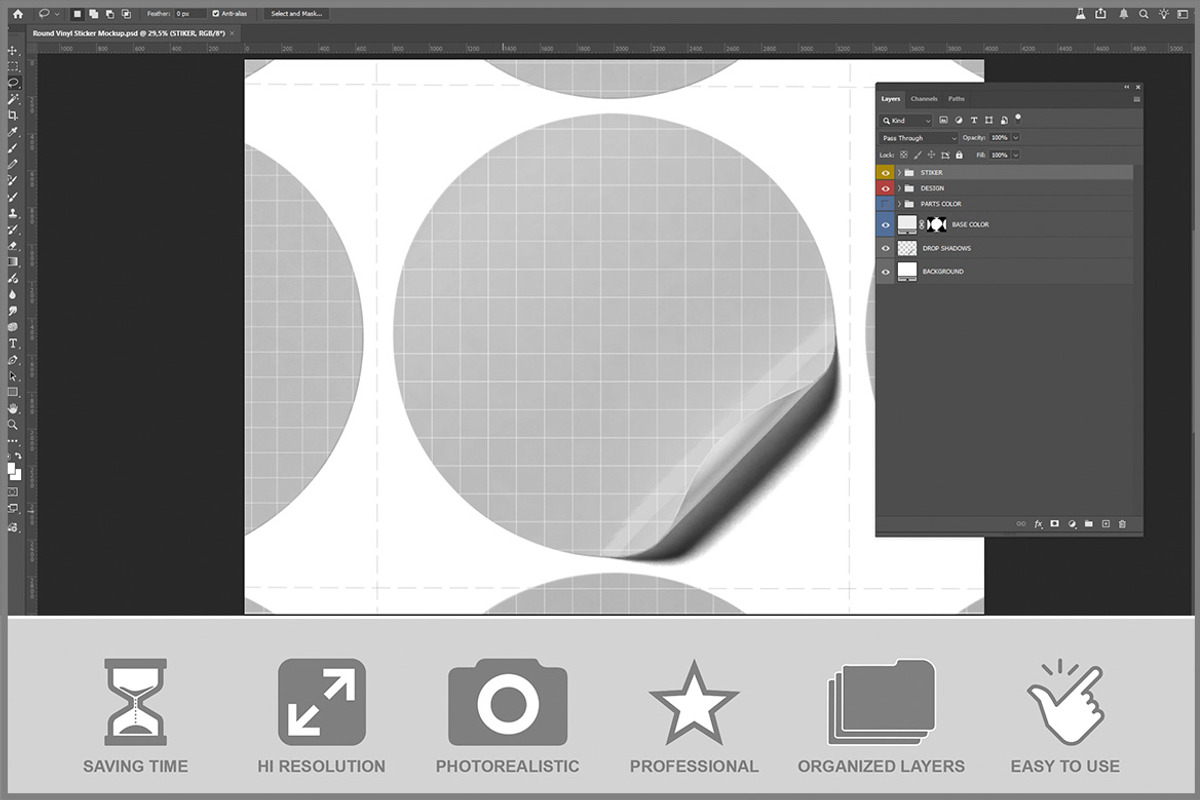Select the Pen tool
The image size is (1200, 800).
[13, 359]
